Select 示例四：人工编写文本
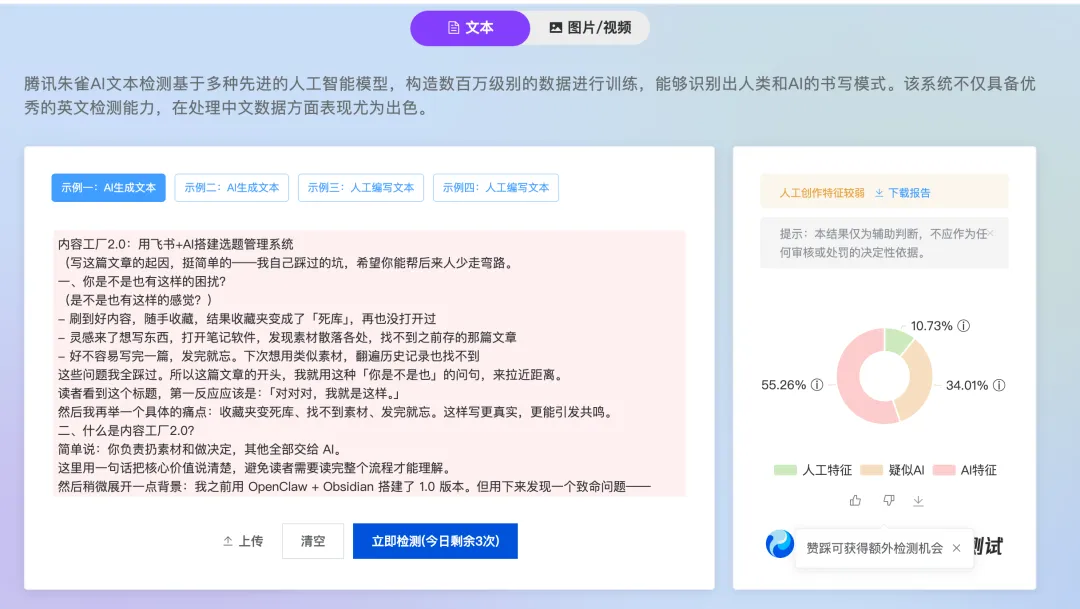 (496, 187)
